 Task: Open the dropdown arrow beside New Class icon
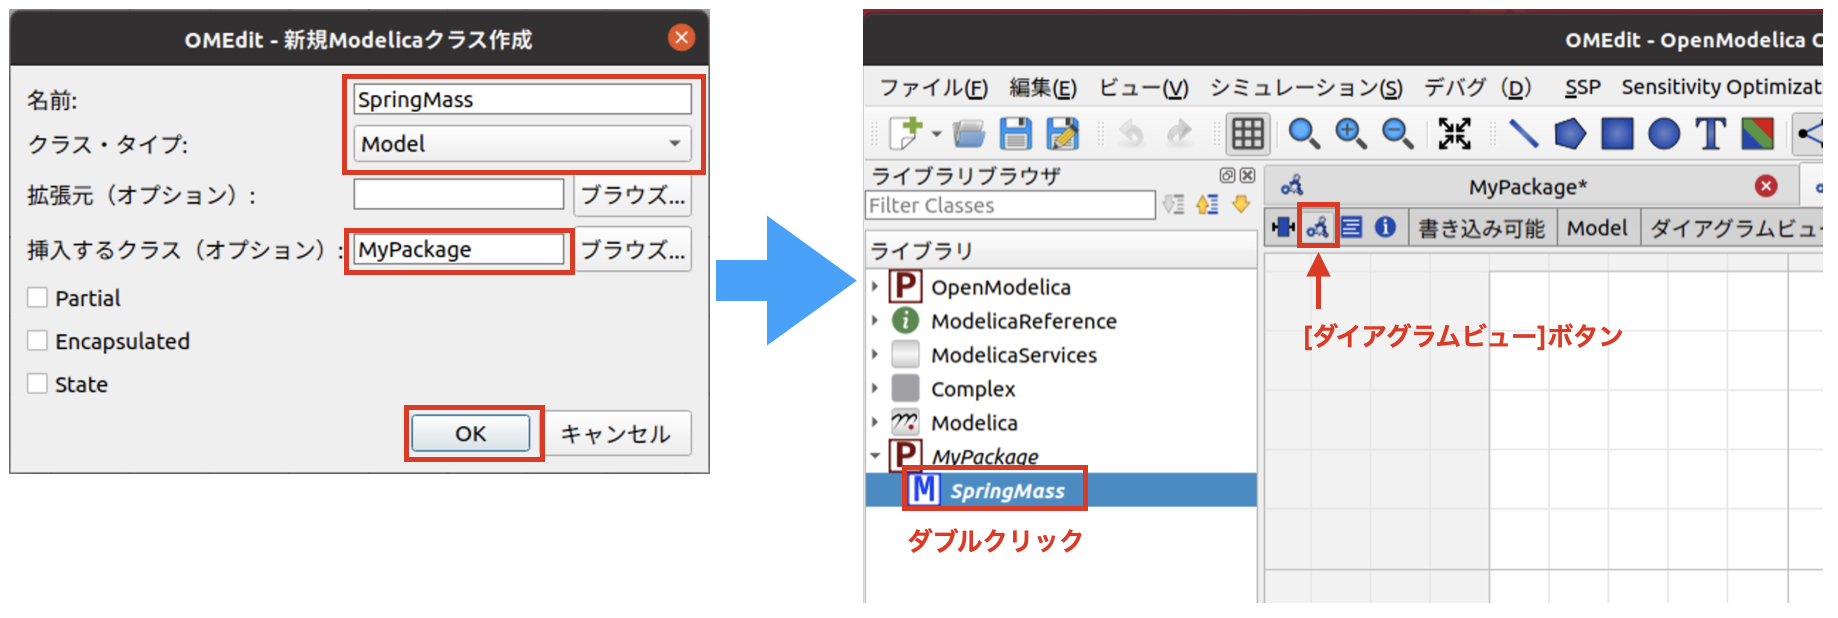tap(936, 133)
